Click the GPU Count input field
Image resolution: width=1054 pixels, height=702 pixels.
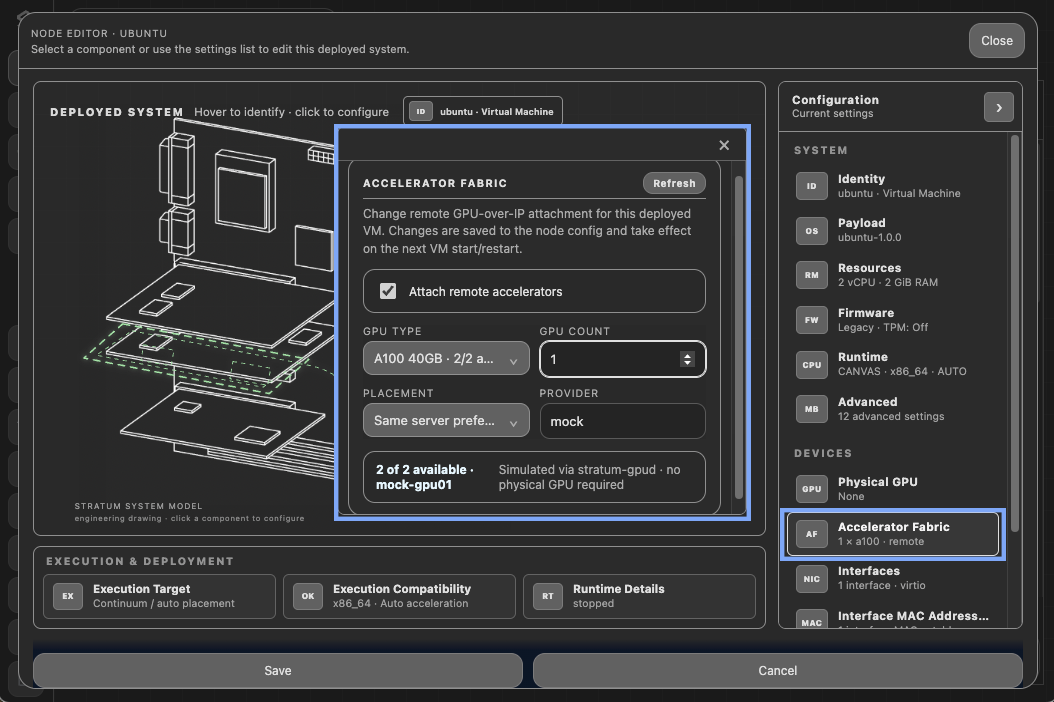pyautogui.click(x=622, y=359)
